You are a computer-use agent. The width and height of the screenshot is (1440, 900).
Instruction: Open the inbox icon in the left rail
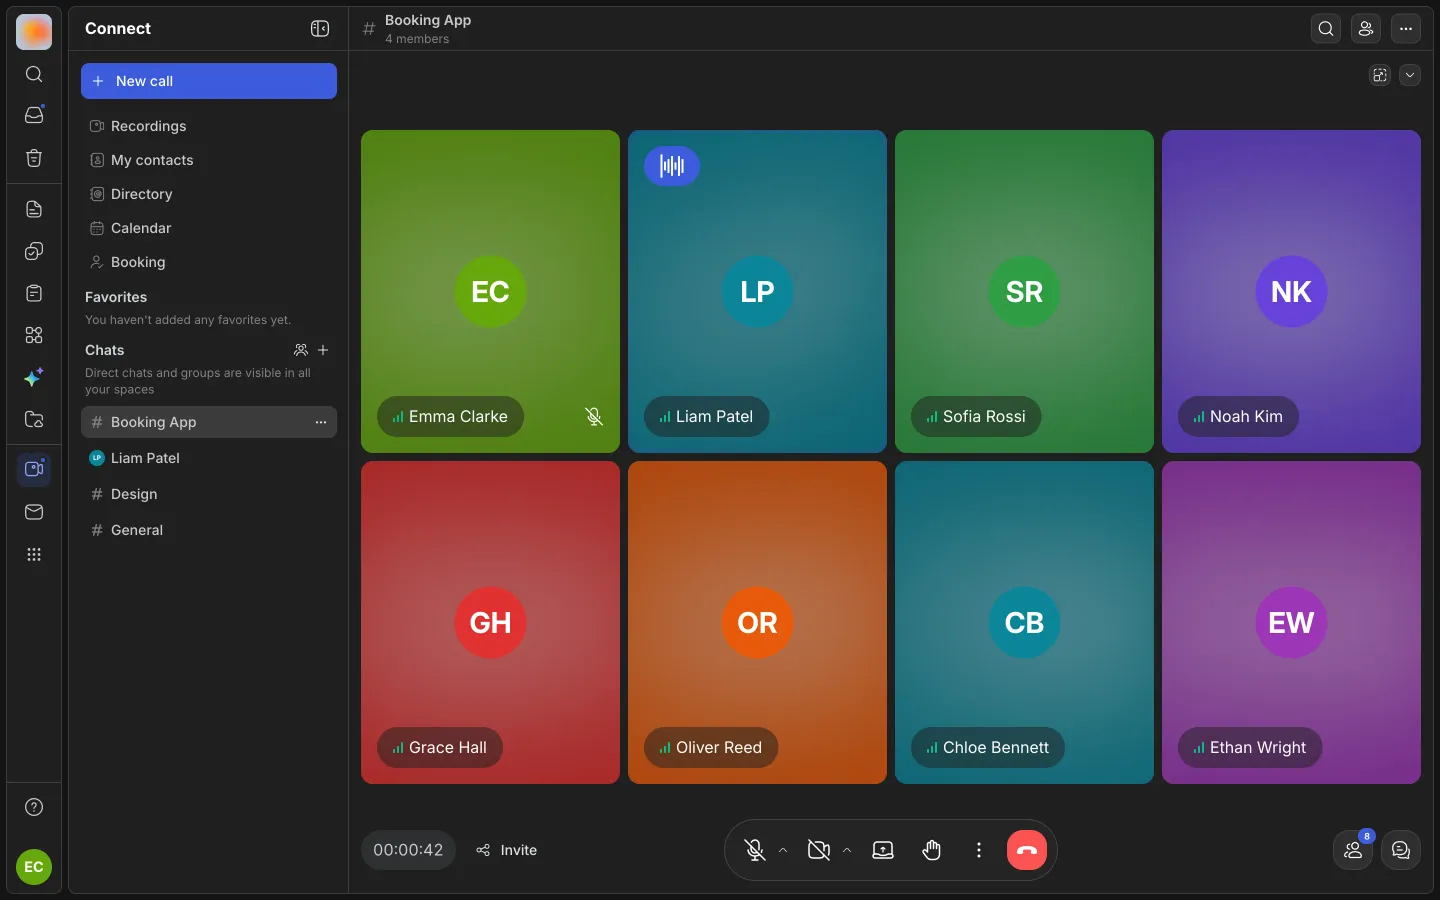pyautogui.click(x=34, y=115)
